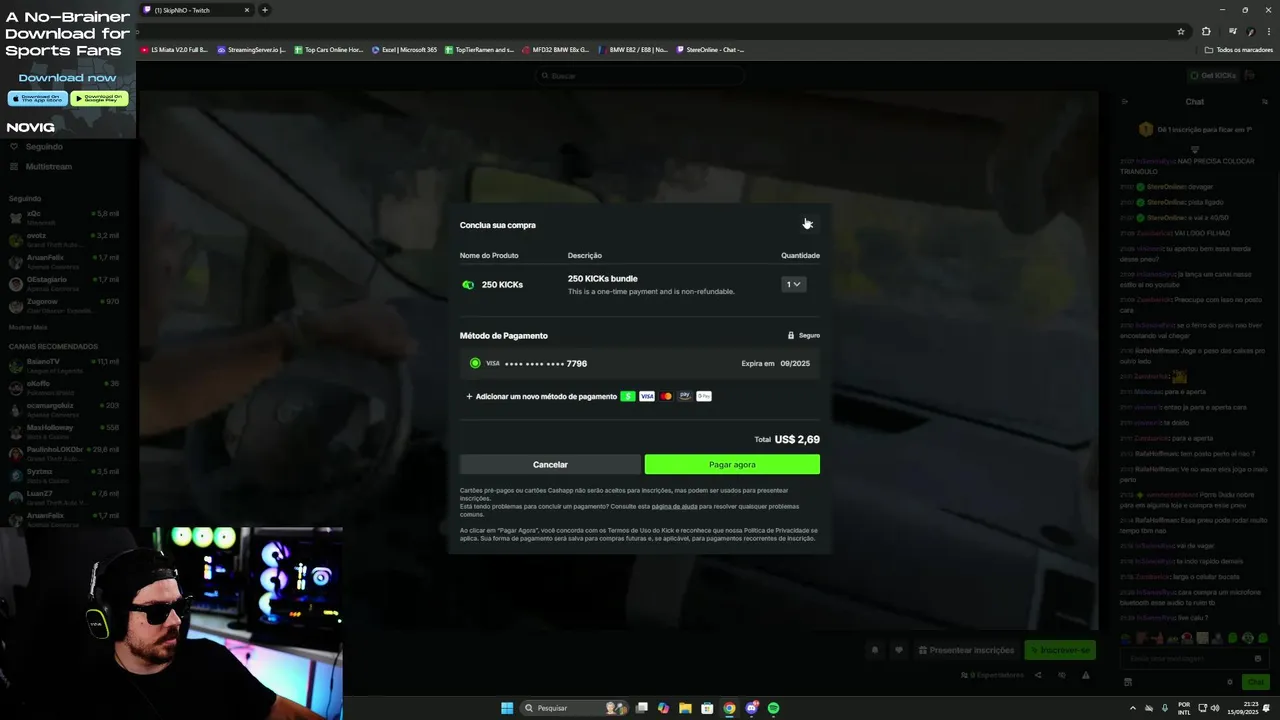Screen dimensions: 1280x720
Task: Click the Get KICKs button
Action: [1213, 75]
